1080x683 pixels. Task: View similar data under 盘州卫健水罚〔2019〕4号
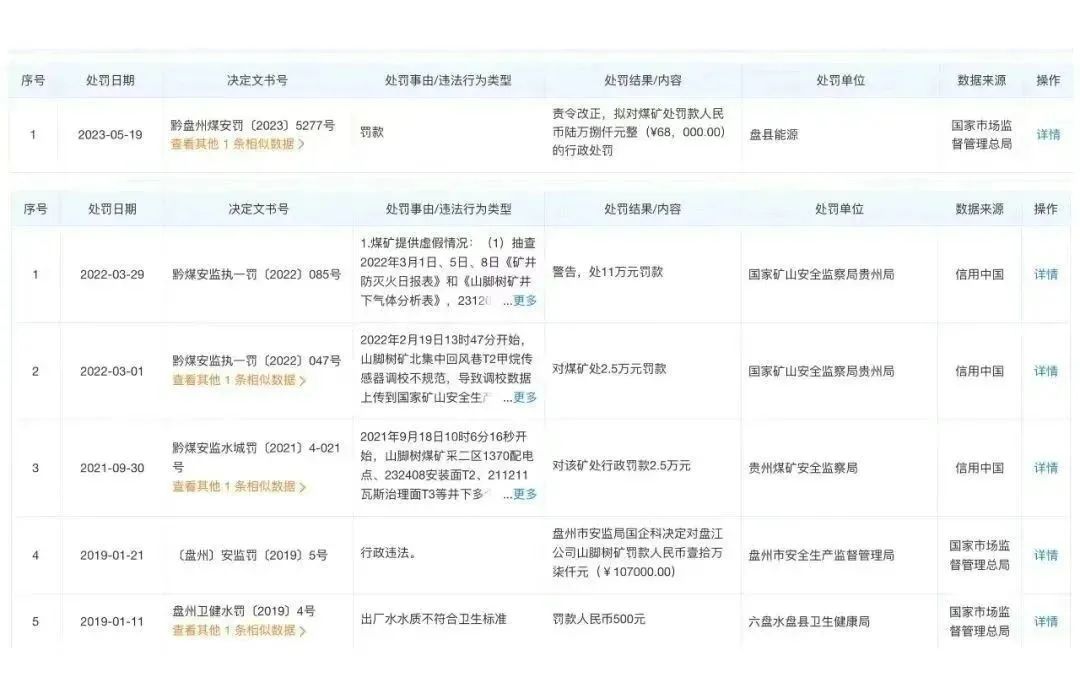coord(239,630)
